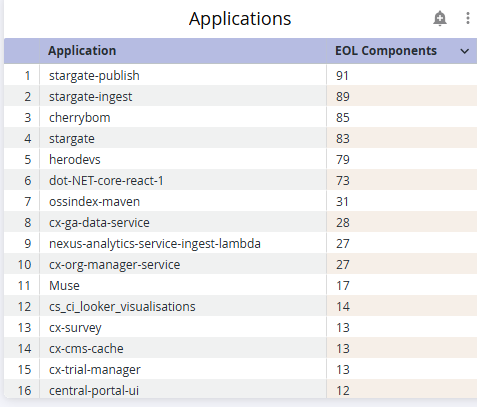Viewport: 477px width, 407px height.
Task: Open the tile three-dot actions menu
Action: pos(468,18)
